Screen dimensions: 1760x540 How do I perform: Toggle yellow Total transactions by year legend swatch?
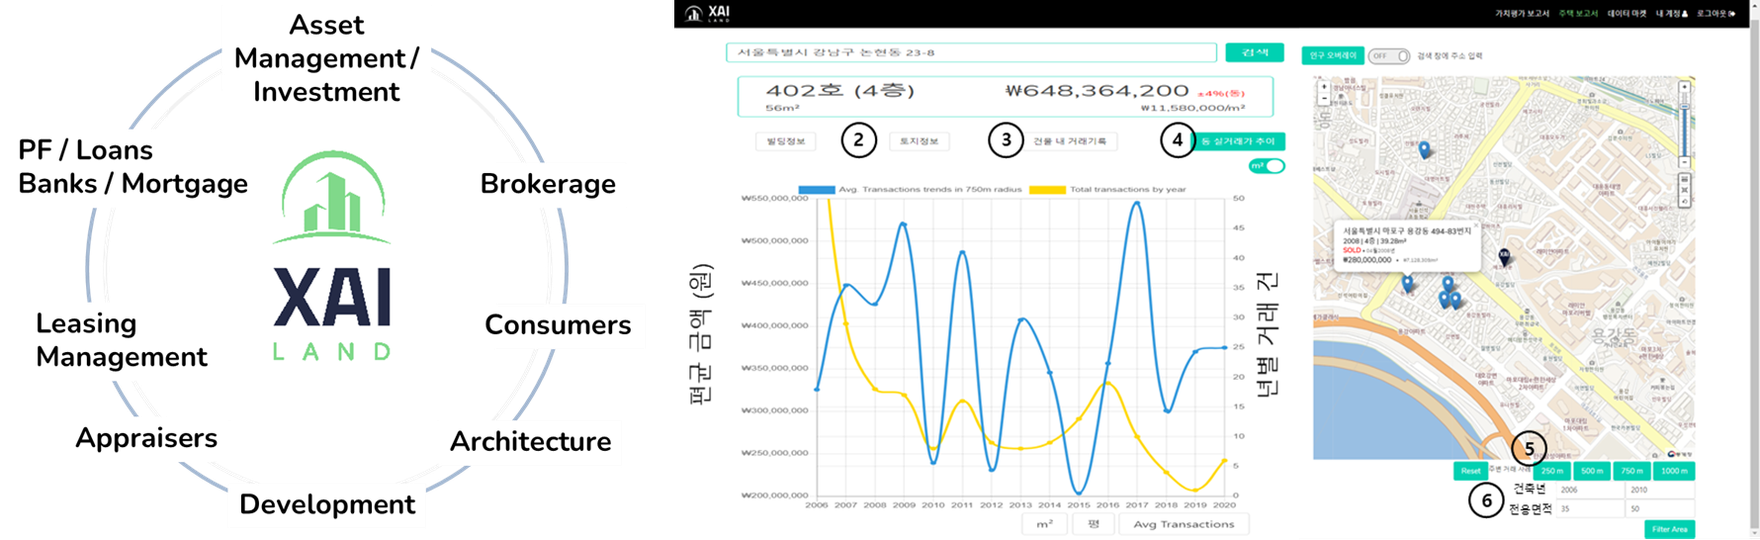point(1047,189)
